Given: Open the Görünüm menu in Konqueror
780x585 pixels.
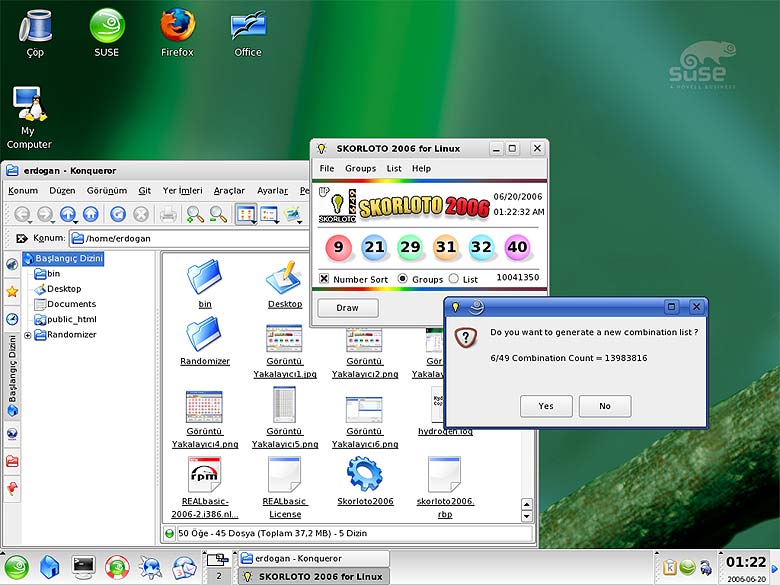Looking at the screenshot, I should point(106,190).
